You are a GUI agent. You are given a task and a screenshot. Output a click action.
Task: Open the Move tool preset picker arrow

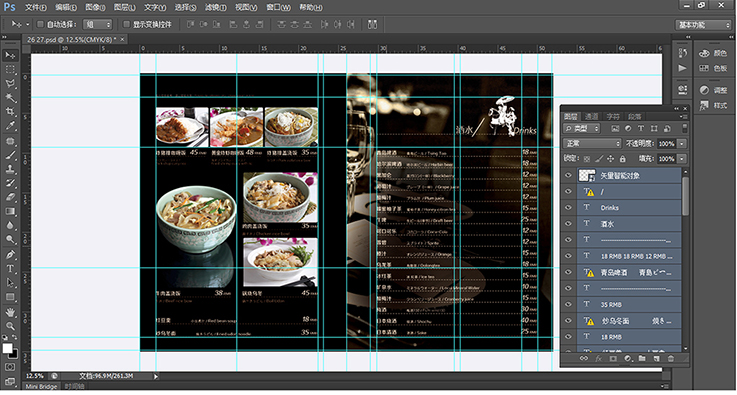(28, 24)
